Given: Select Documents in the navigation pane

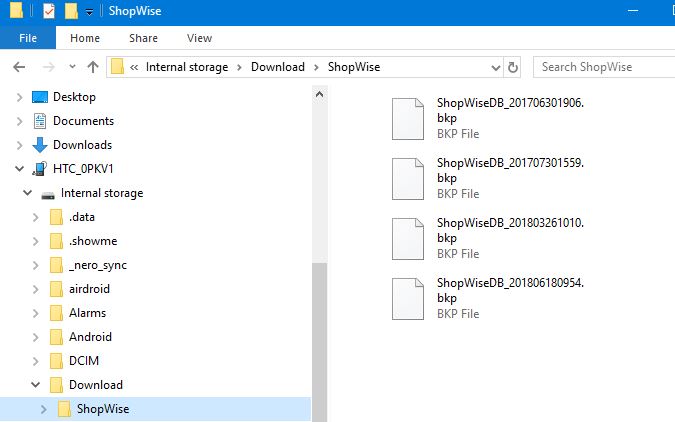Looking at the screenshot, I should tap(84, 121).
